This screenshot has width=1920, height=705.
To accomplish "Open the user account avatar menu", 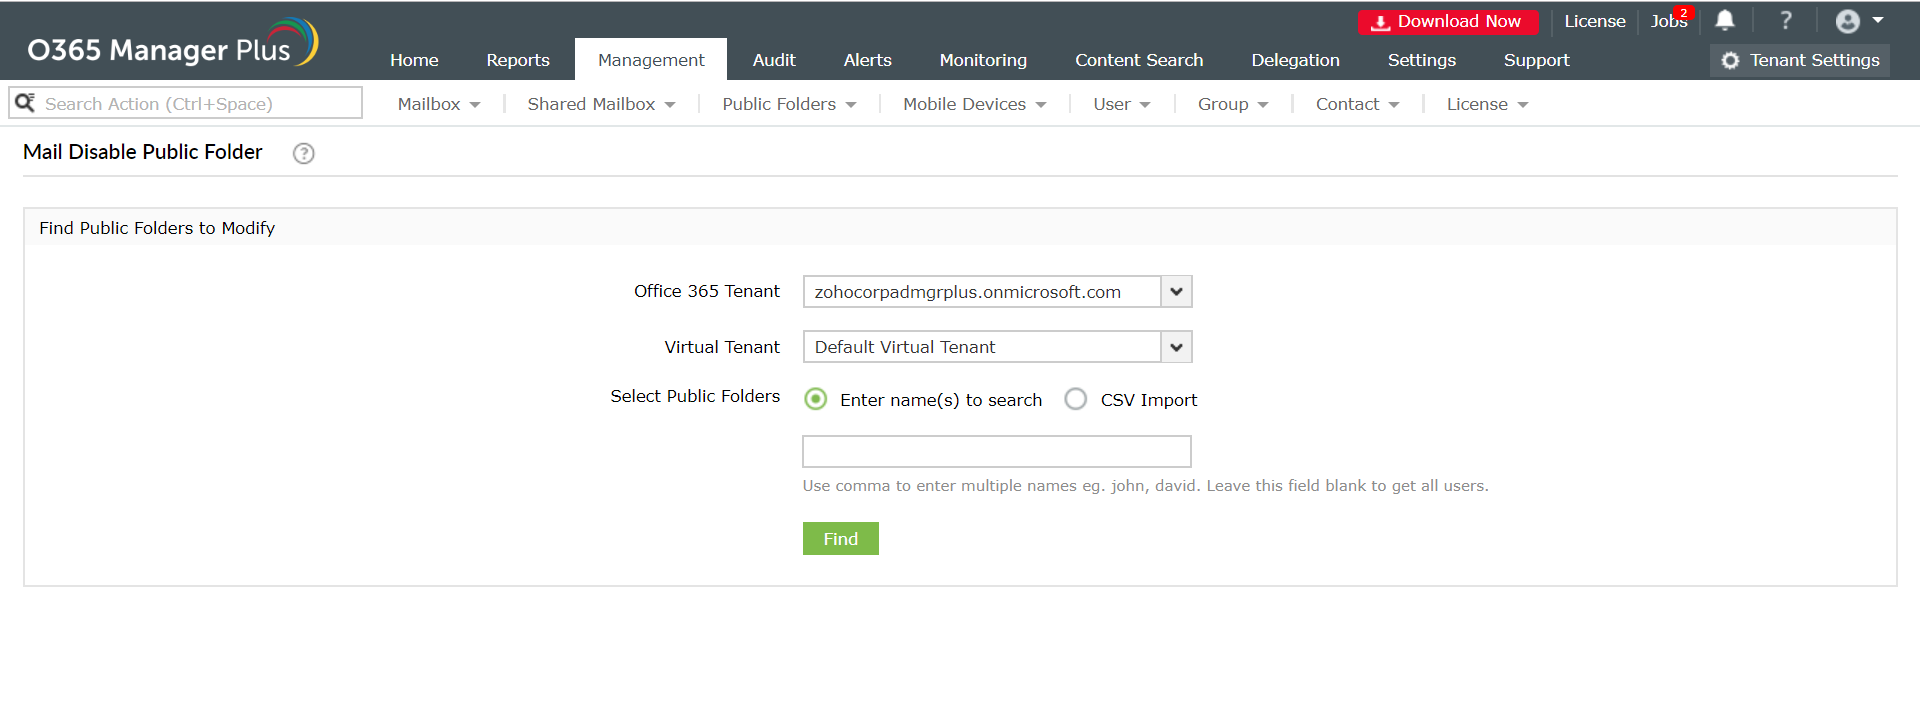I will pyautogui.click(x=1860, y=21).
